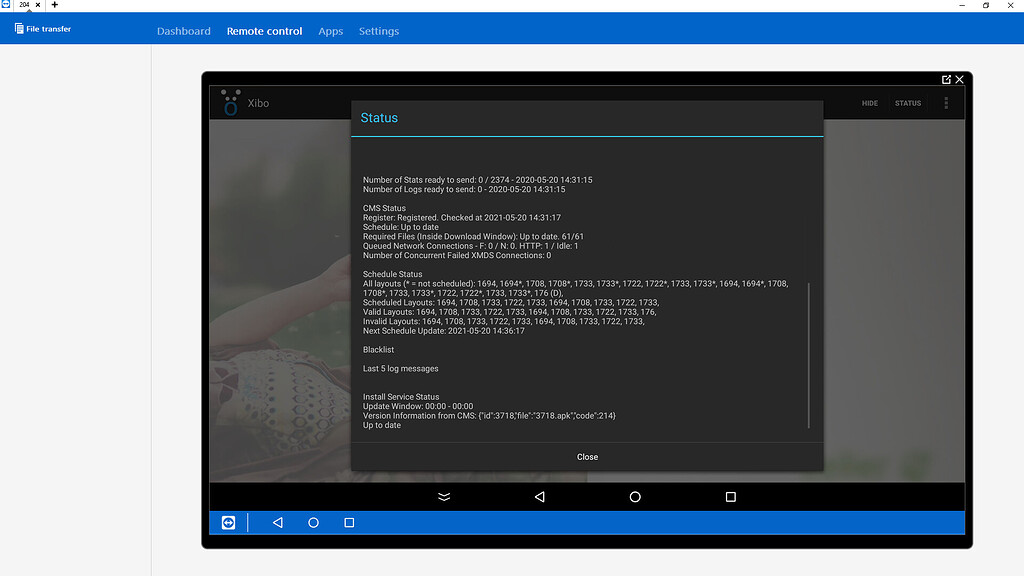Screen dimensions: 1024x576
Task: Tap the Android Home circle on the player nav bar
Action: (634, 497)
